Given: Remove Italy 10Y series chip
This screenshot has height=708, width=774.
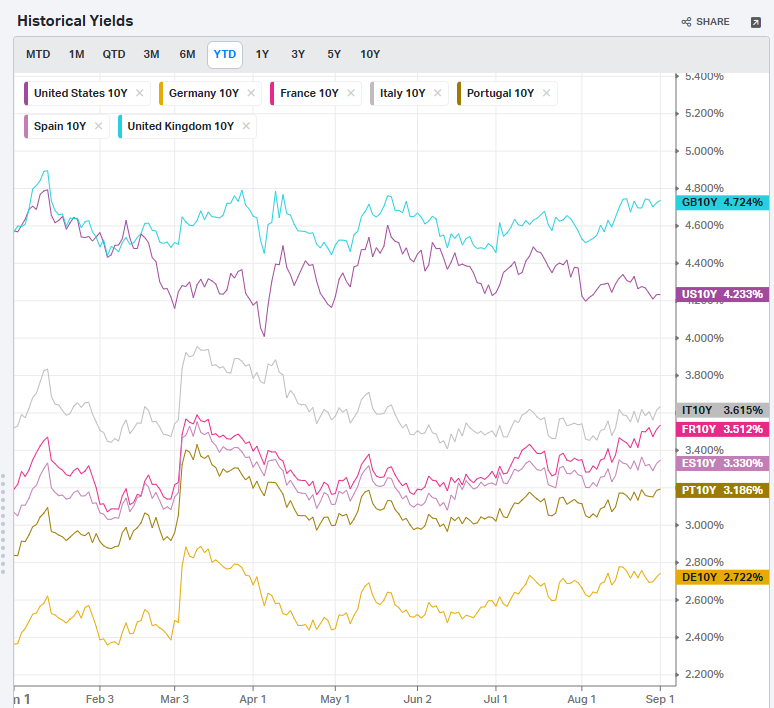Looking at the screenshot, I should pyautogui.click(x=437, y=93).
